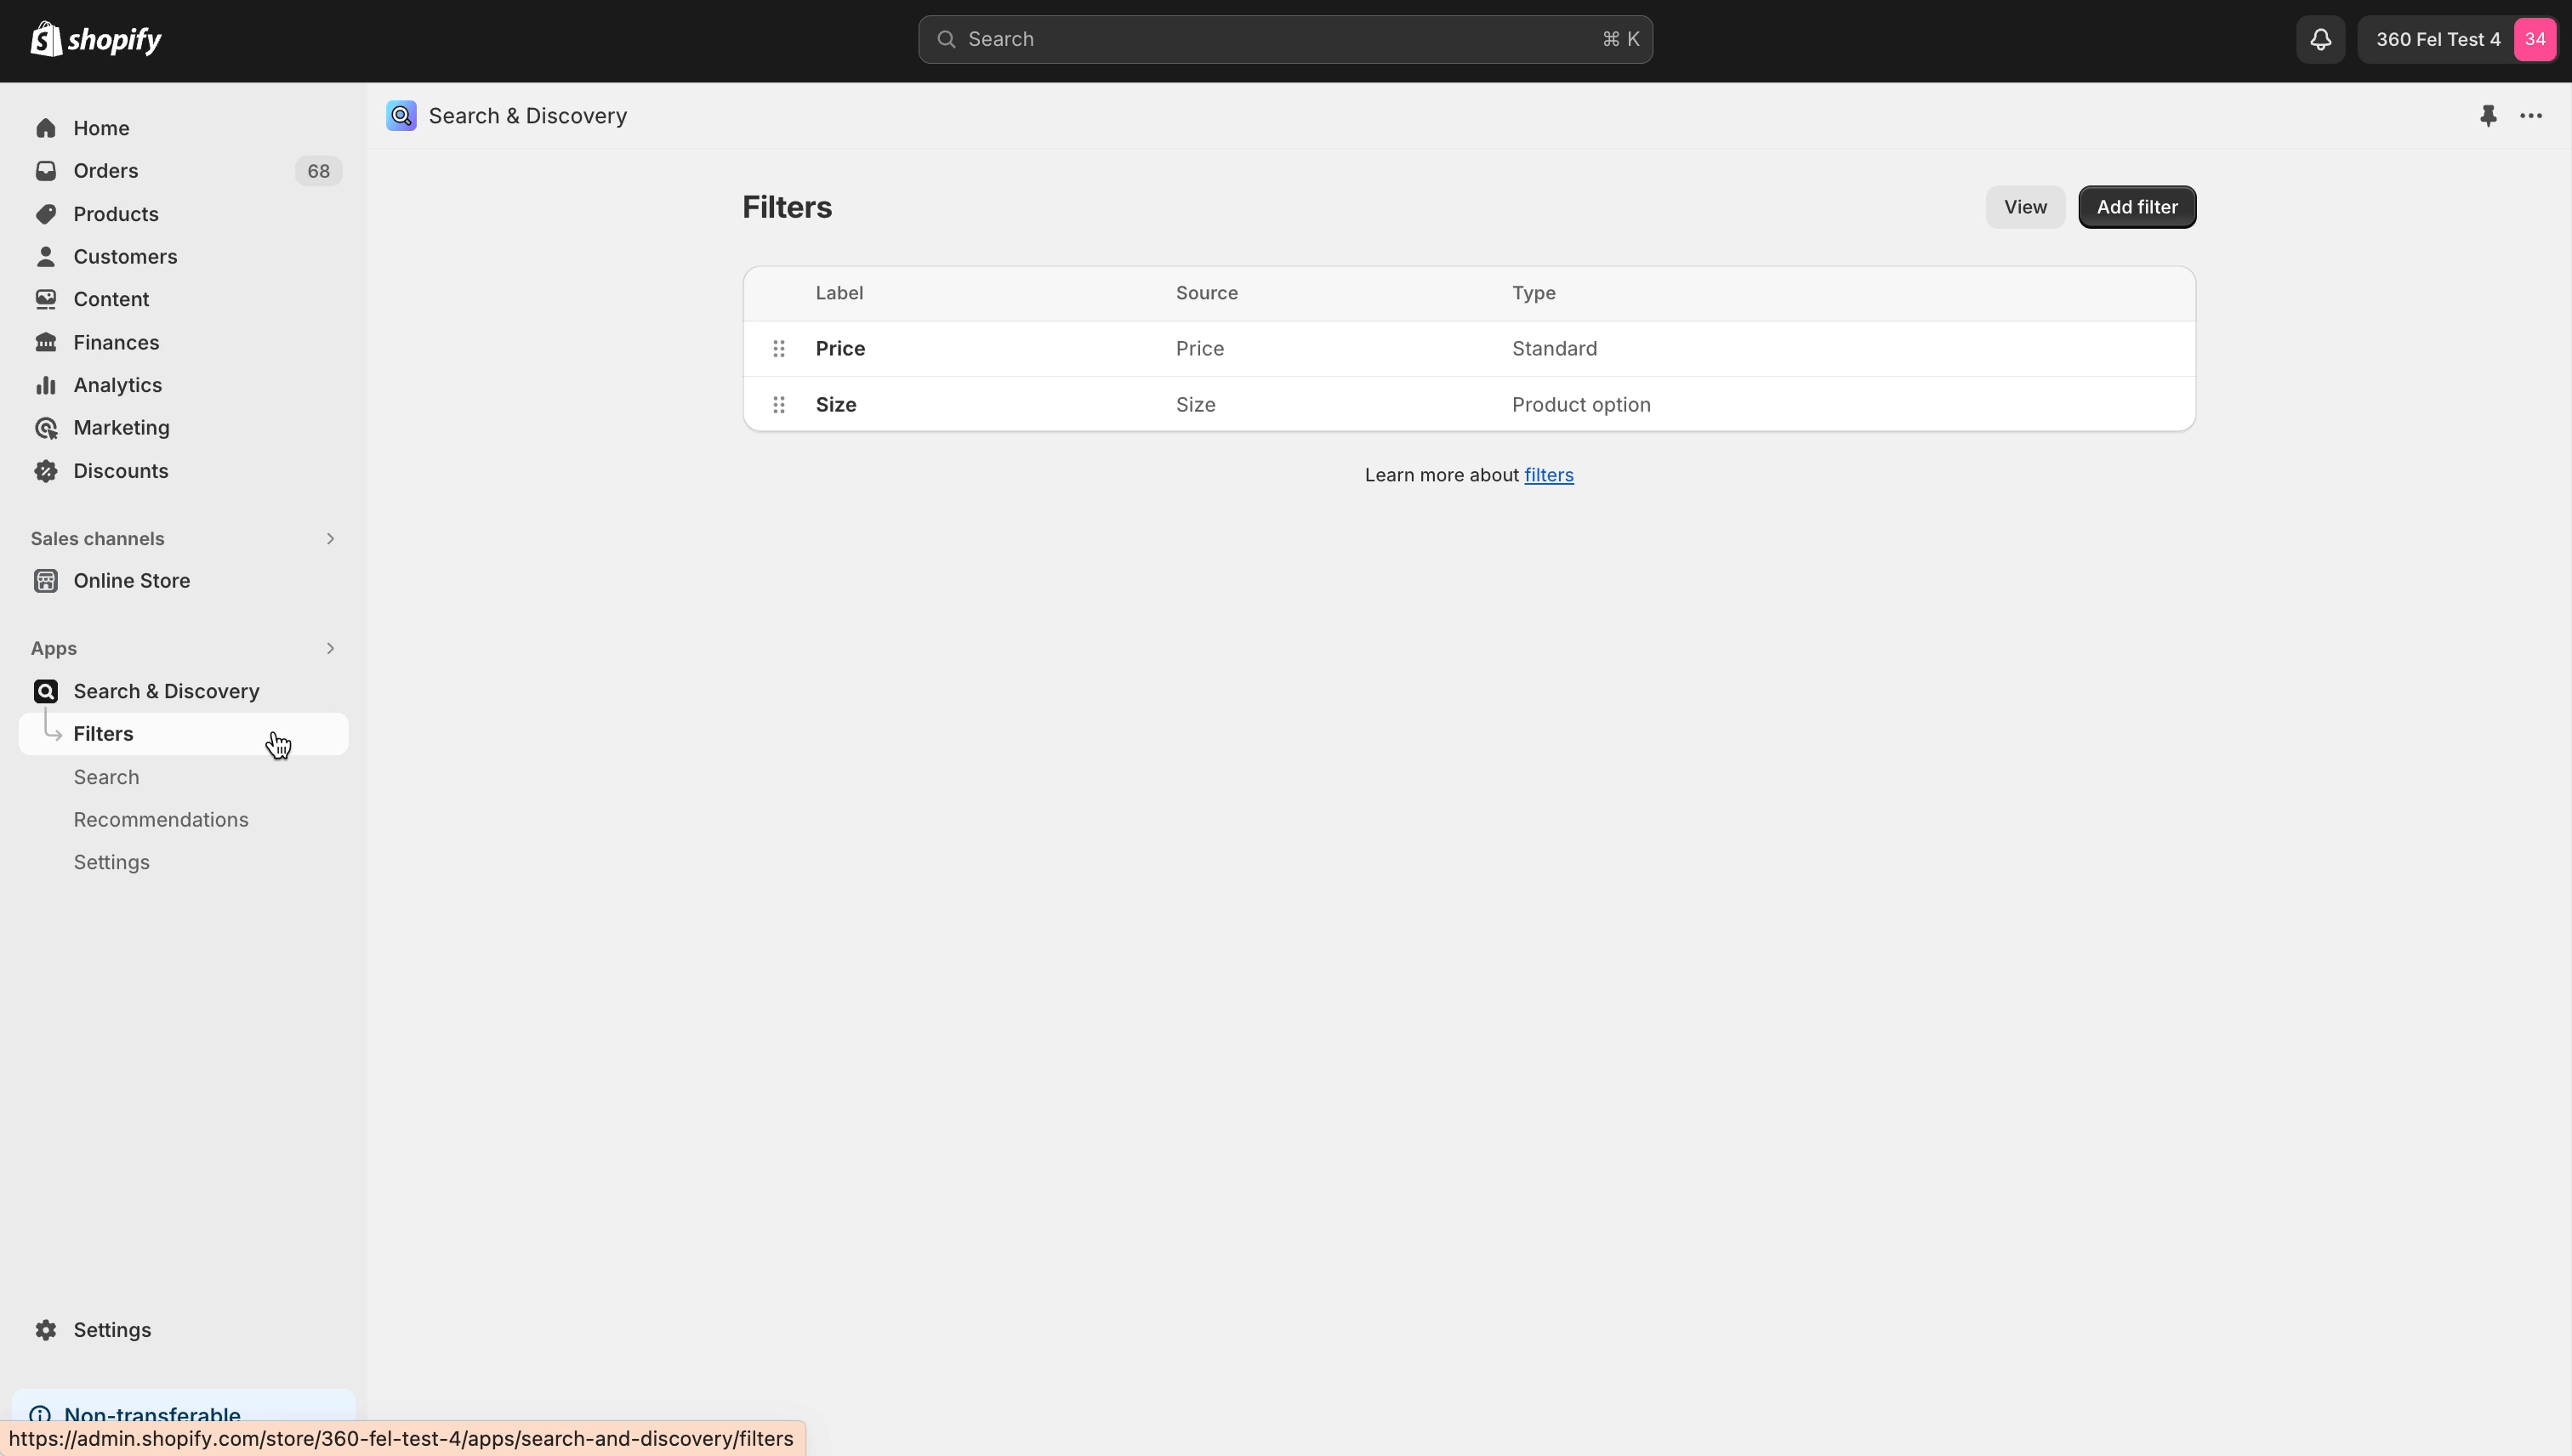The width and height of the screenshot is (2572, 1456).
Task: Click the Label column header
Action: (839, 293)
